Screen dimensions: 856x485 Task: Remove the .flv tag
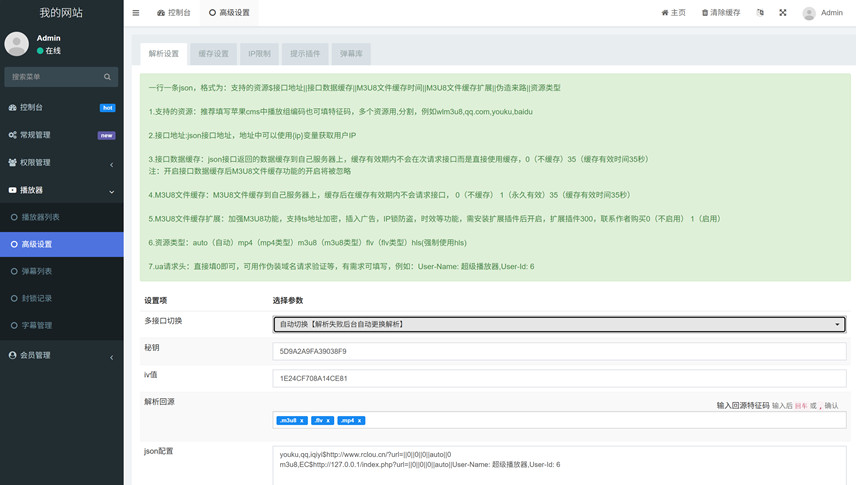tap(328, 421)
